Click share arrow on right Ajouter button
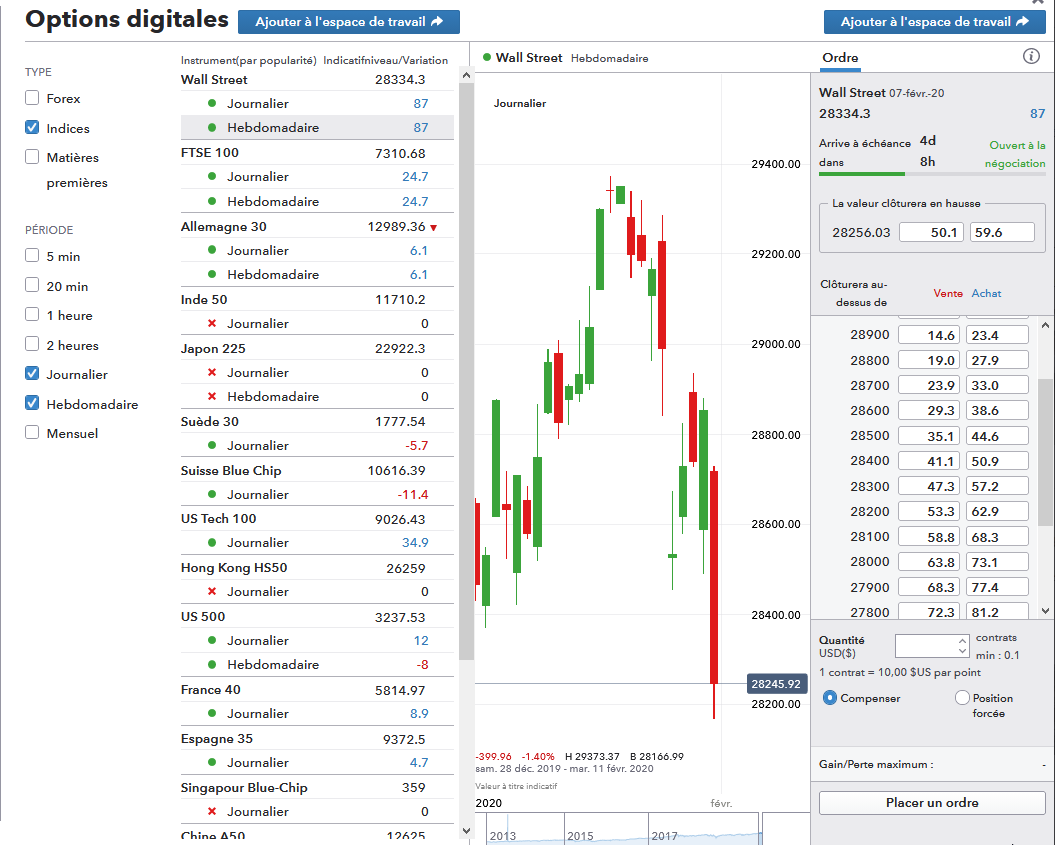 (x=1023, y=22)
